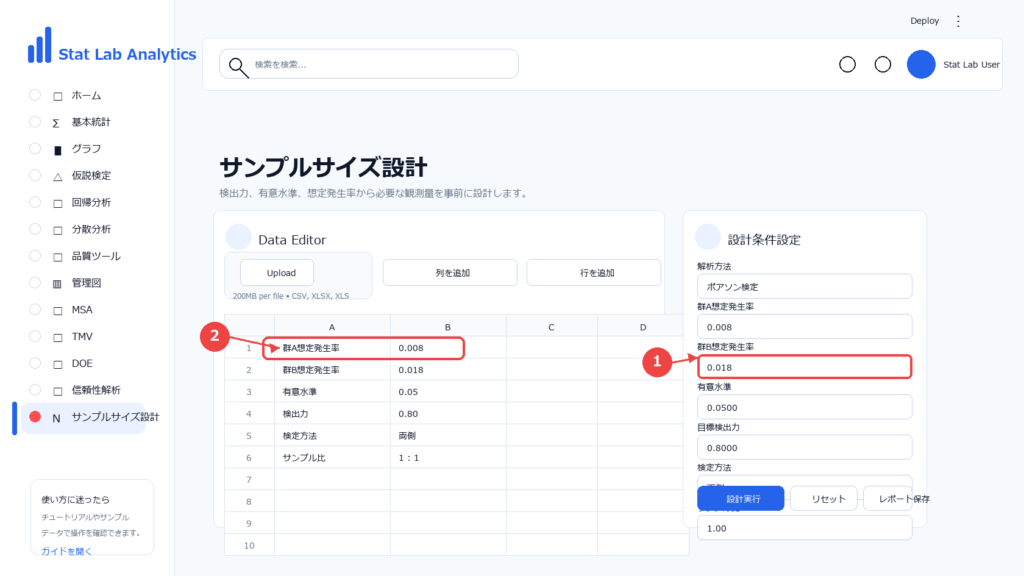
Task: Select the red サンプルサイズ設計 radio circle
Action: point(35,416)
